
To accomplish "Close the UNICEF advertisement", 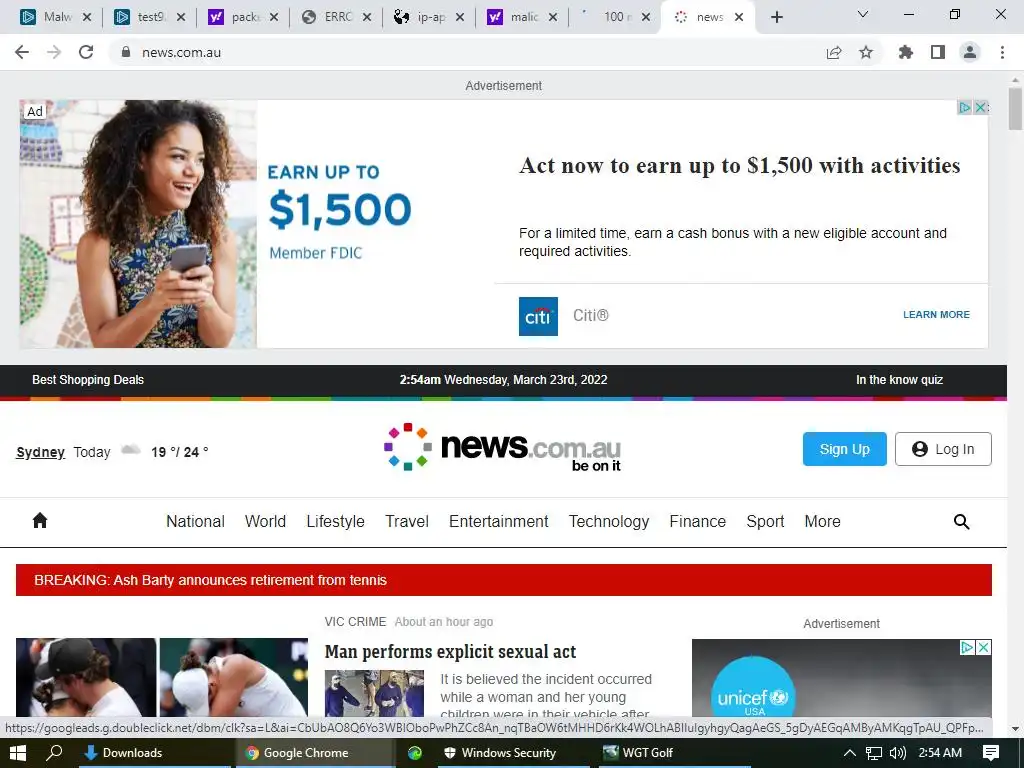I will tap(984, 647).
